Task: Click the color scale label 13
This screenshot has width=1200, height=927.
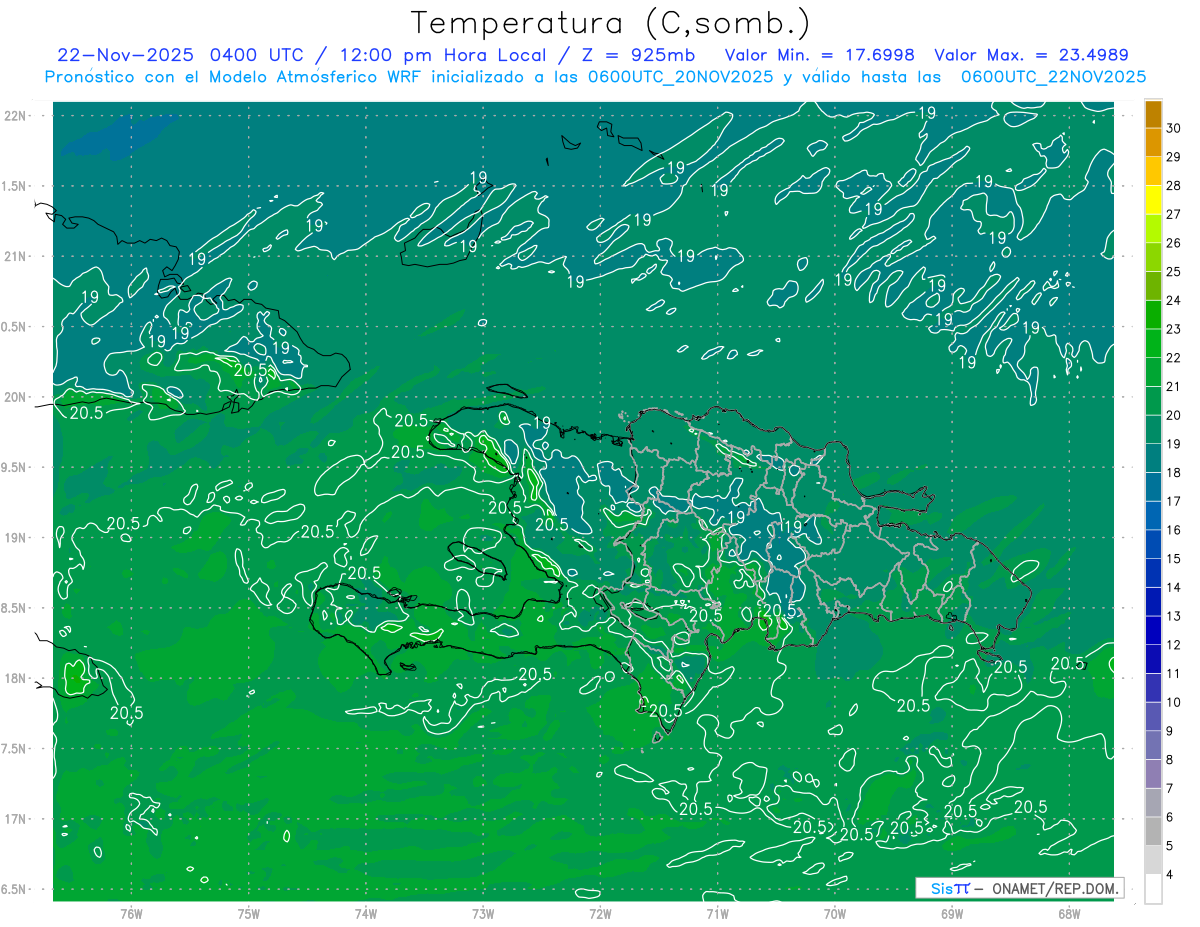Action: [1174, 616]
